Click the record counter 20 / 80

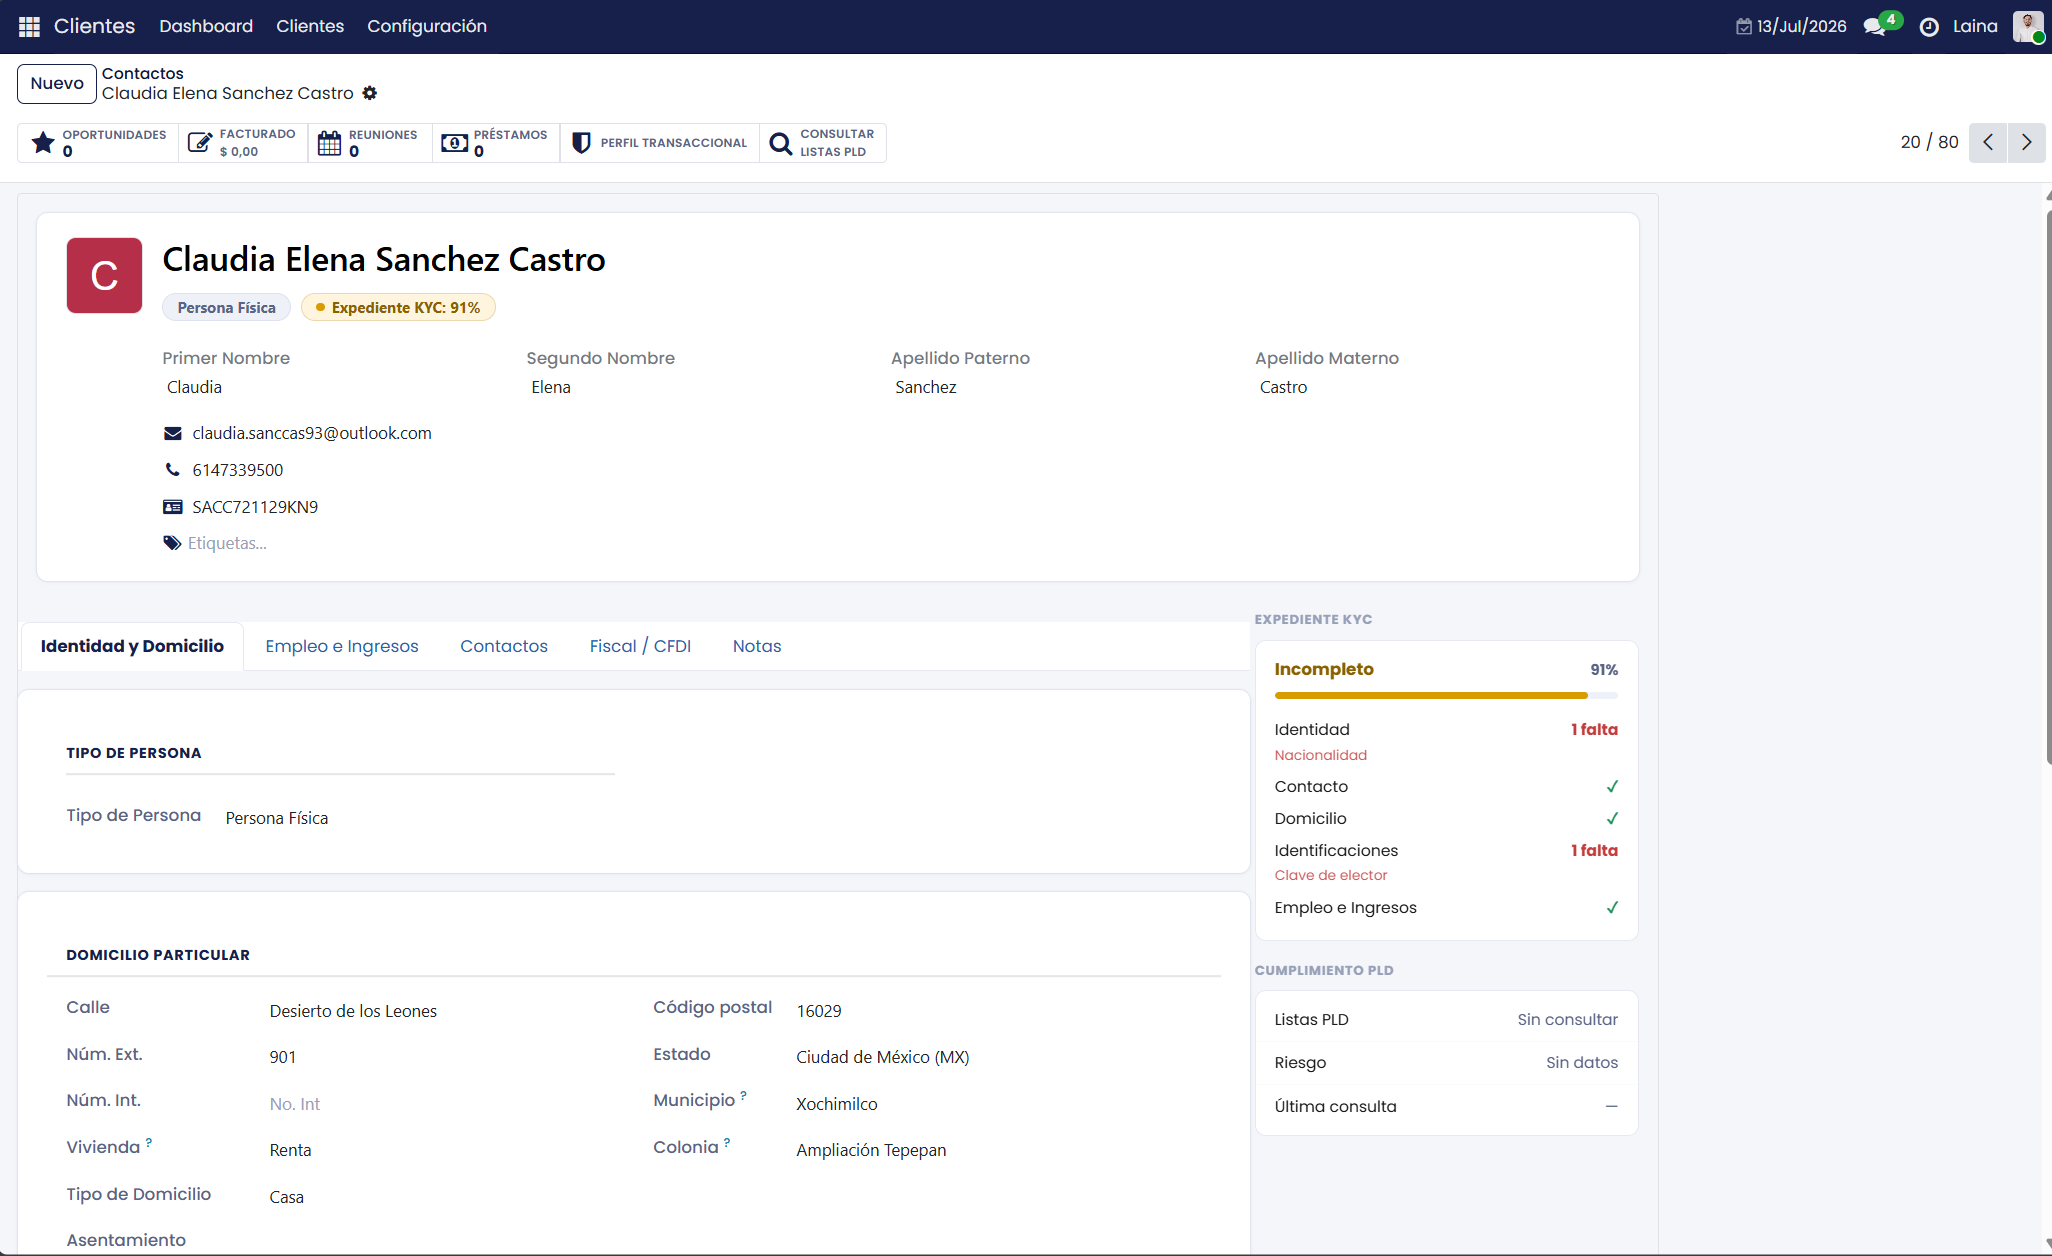click(x=1929, y=142)
